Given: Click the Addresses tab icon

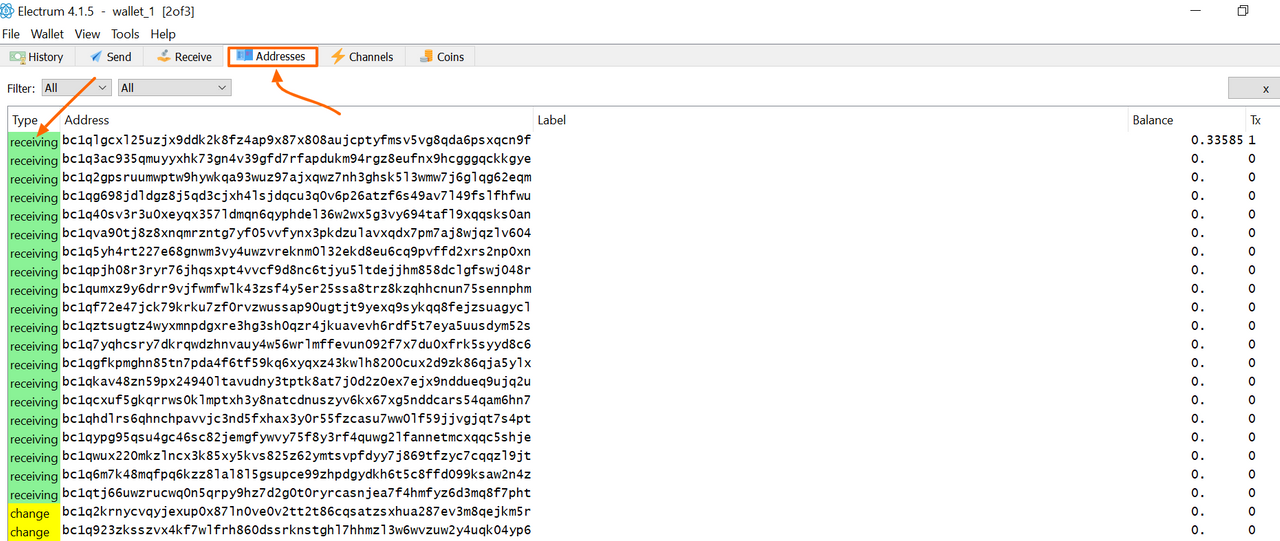Looking at the screenshot, I should coord(244,56).
